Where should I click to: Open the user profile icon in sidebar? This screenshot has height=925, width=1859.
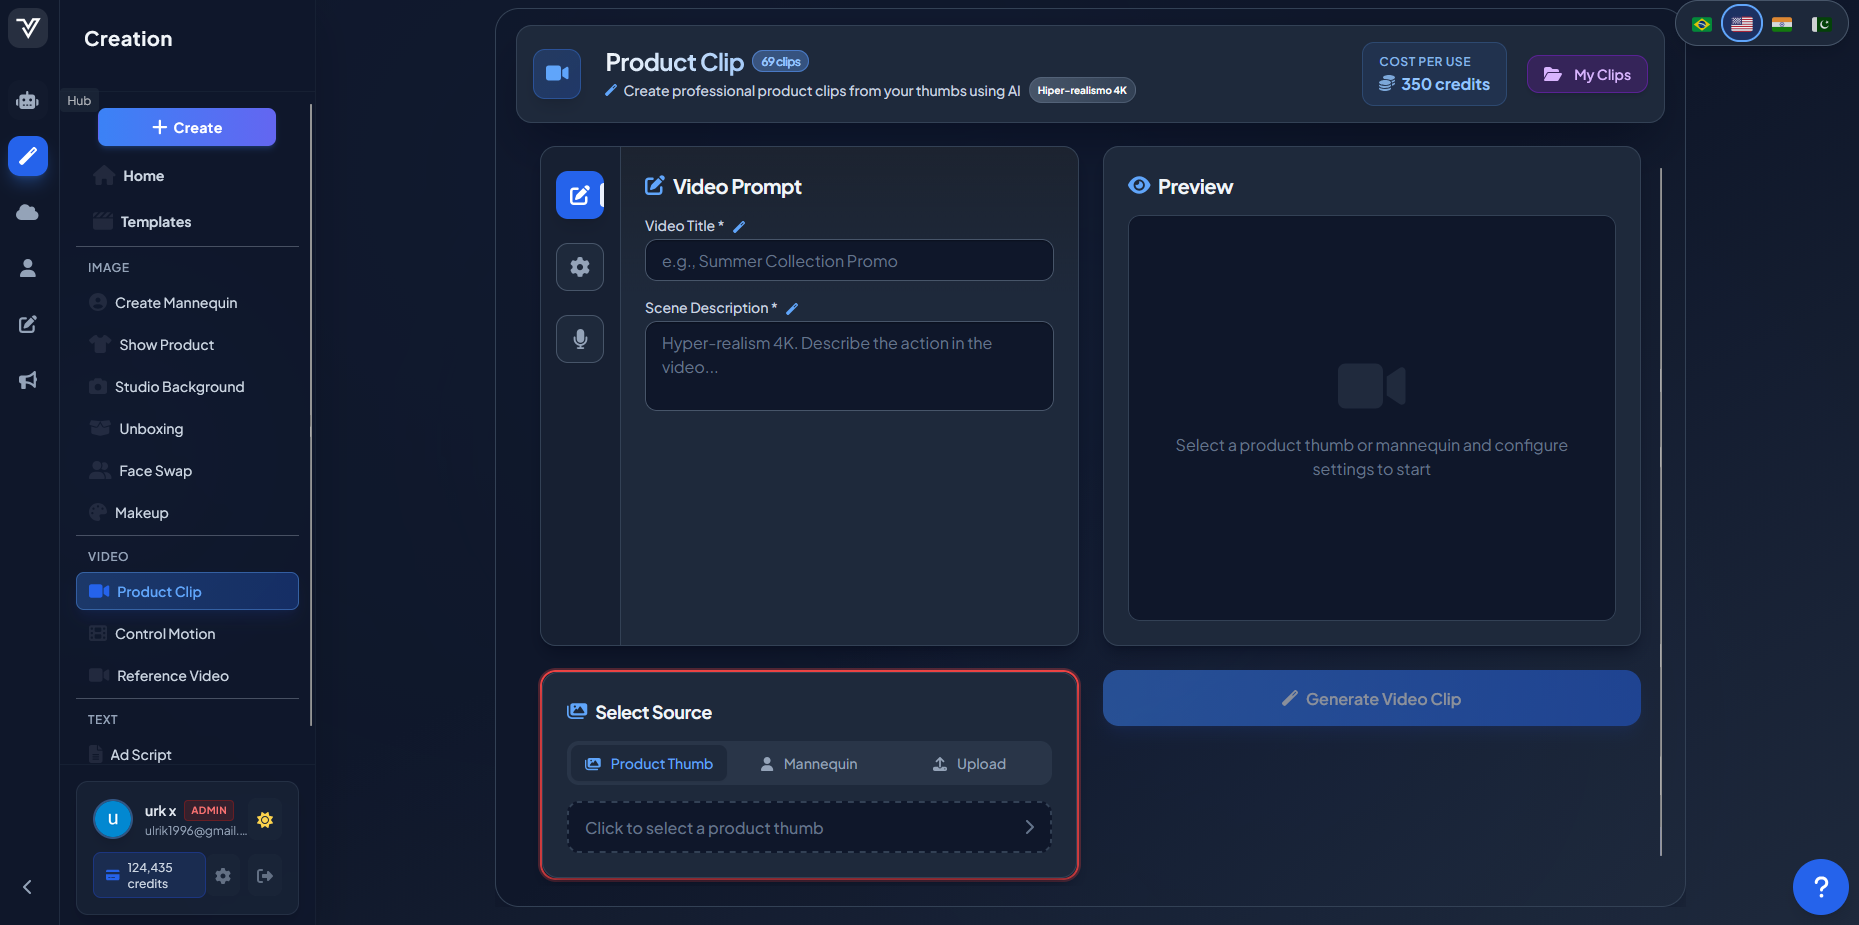pos(28,268)
